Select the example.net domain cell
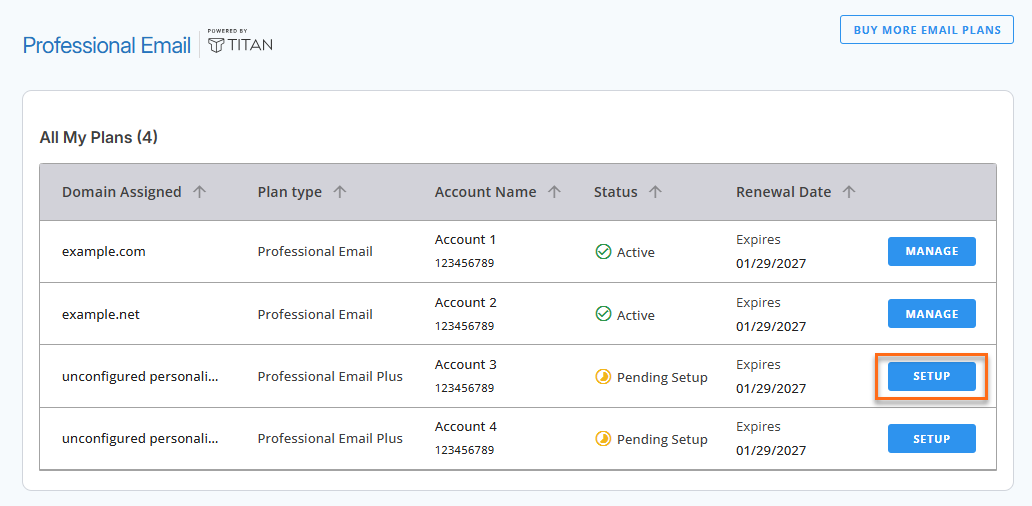This screenshot has height=506, width=1032. pyautogui.click(x=101, y=315)
